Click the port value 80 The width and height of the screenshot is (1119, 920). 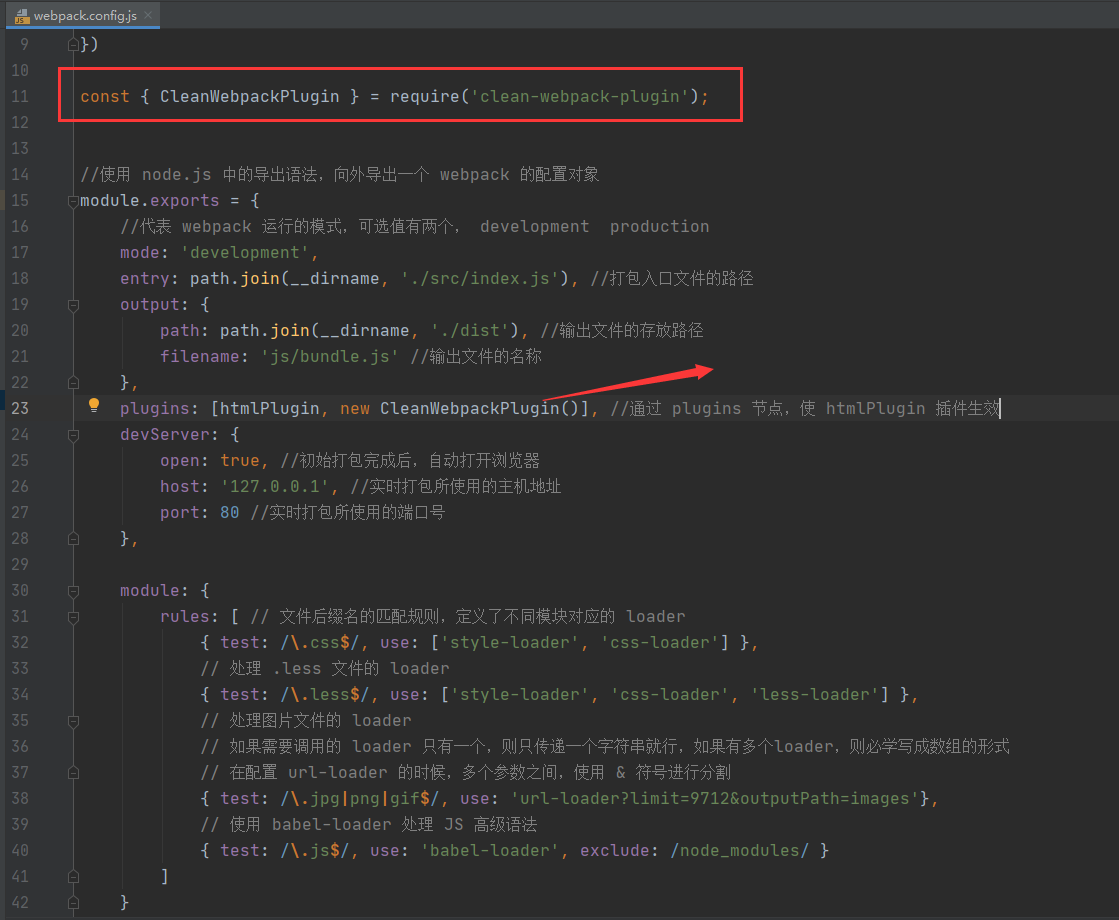click(230, 512)
